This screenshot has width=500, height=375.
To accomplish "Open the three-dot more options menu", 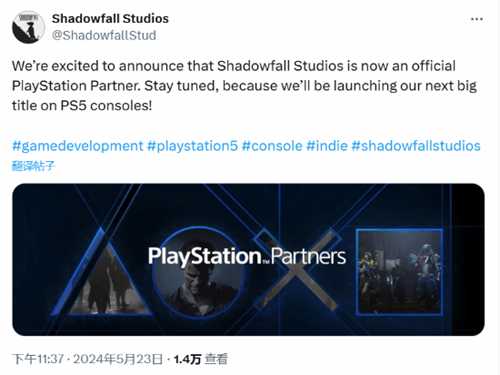I will click(x=477, y=19).
